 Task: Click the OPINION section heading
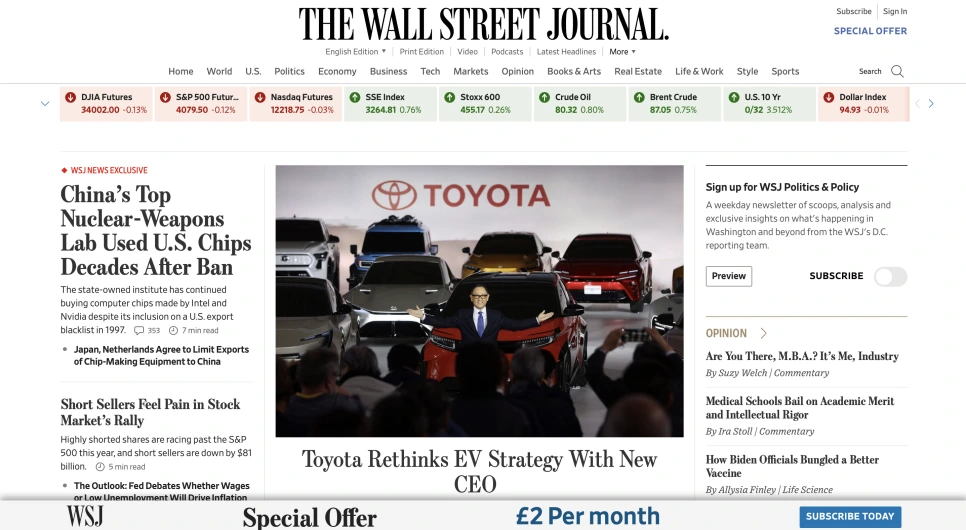coord(726,333)
